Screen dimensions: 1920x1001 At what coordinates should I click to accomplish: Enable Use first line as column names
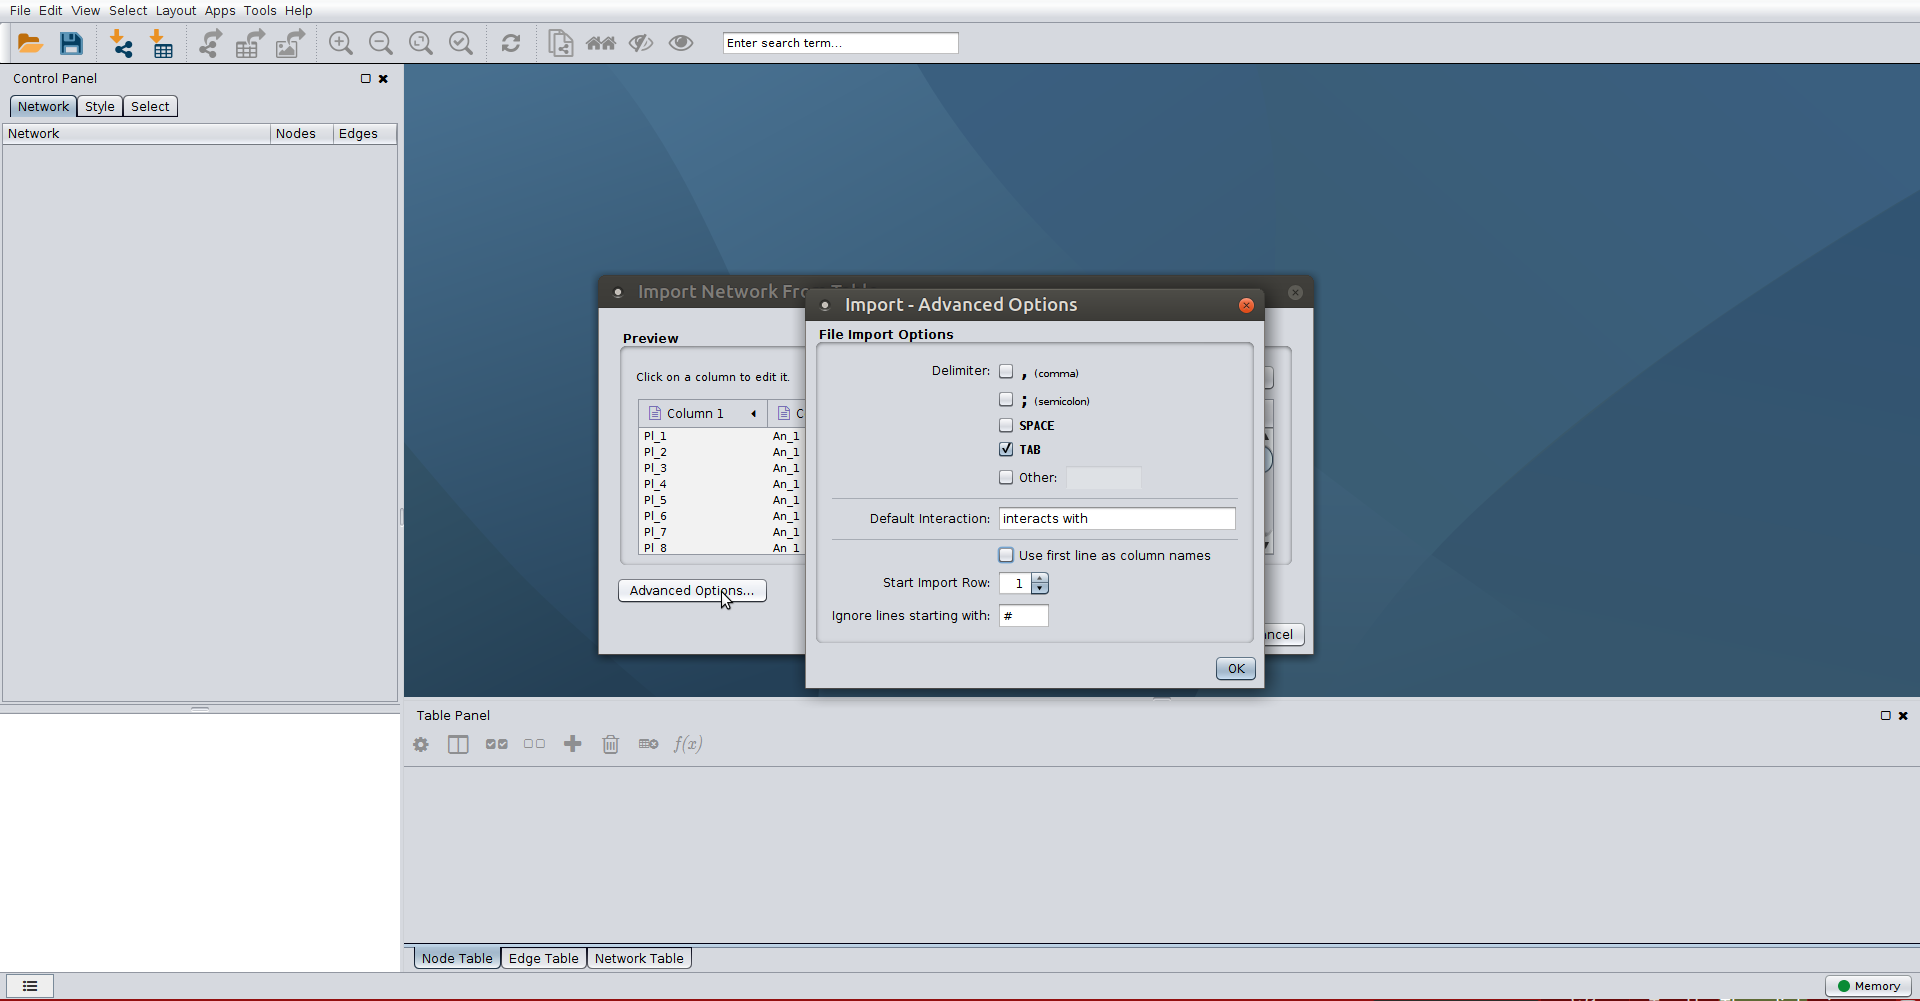coord(1006,555)
